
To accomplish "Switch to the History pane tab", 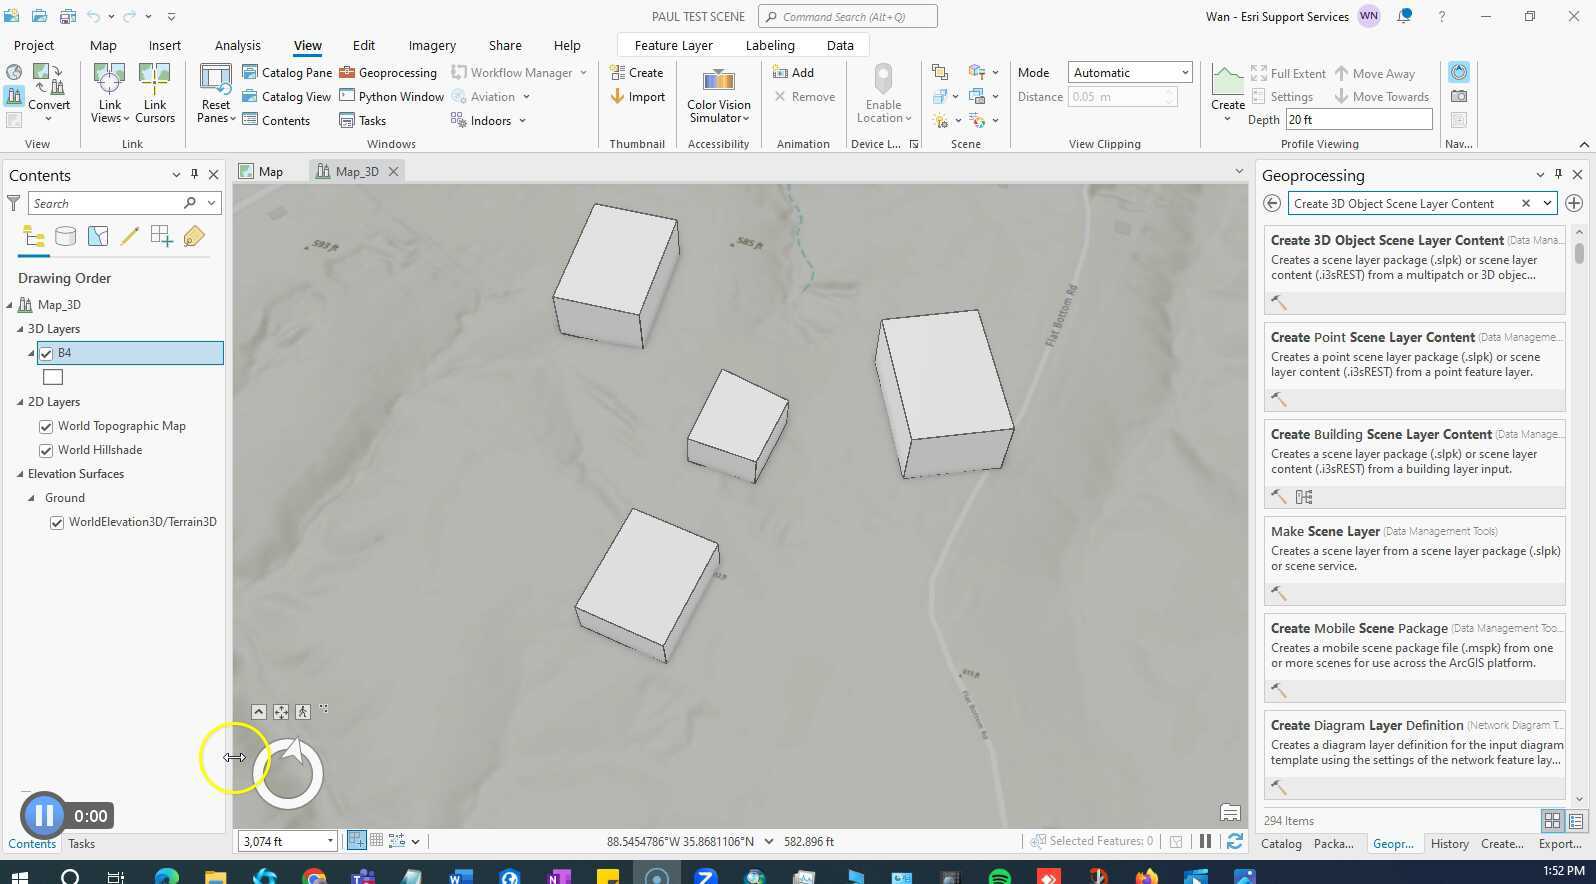I will click(x=1449, y=843).
